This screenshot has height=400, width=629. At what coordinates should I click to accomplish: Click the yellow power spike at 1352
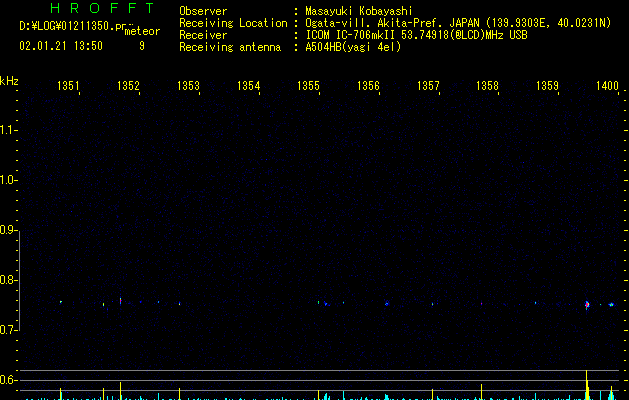(120, 391)
